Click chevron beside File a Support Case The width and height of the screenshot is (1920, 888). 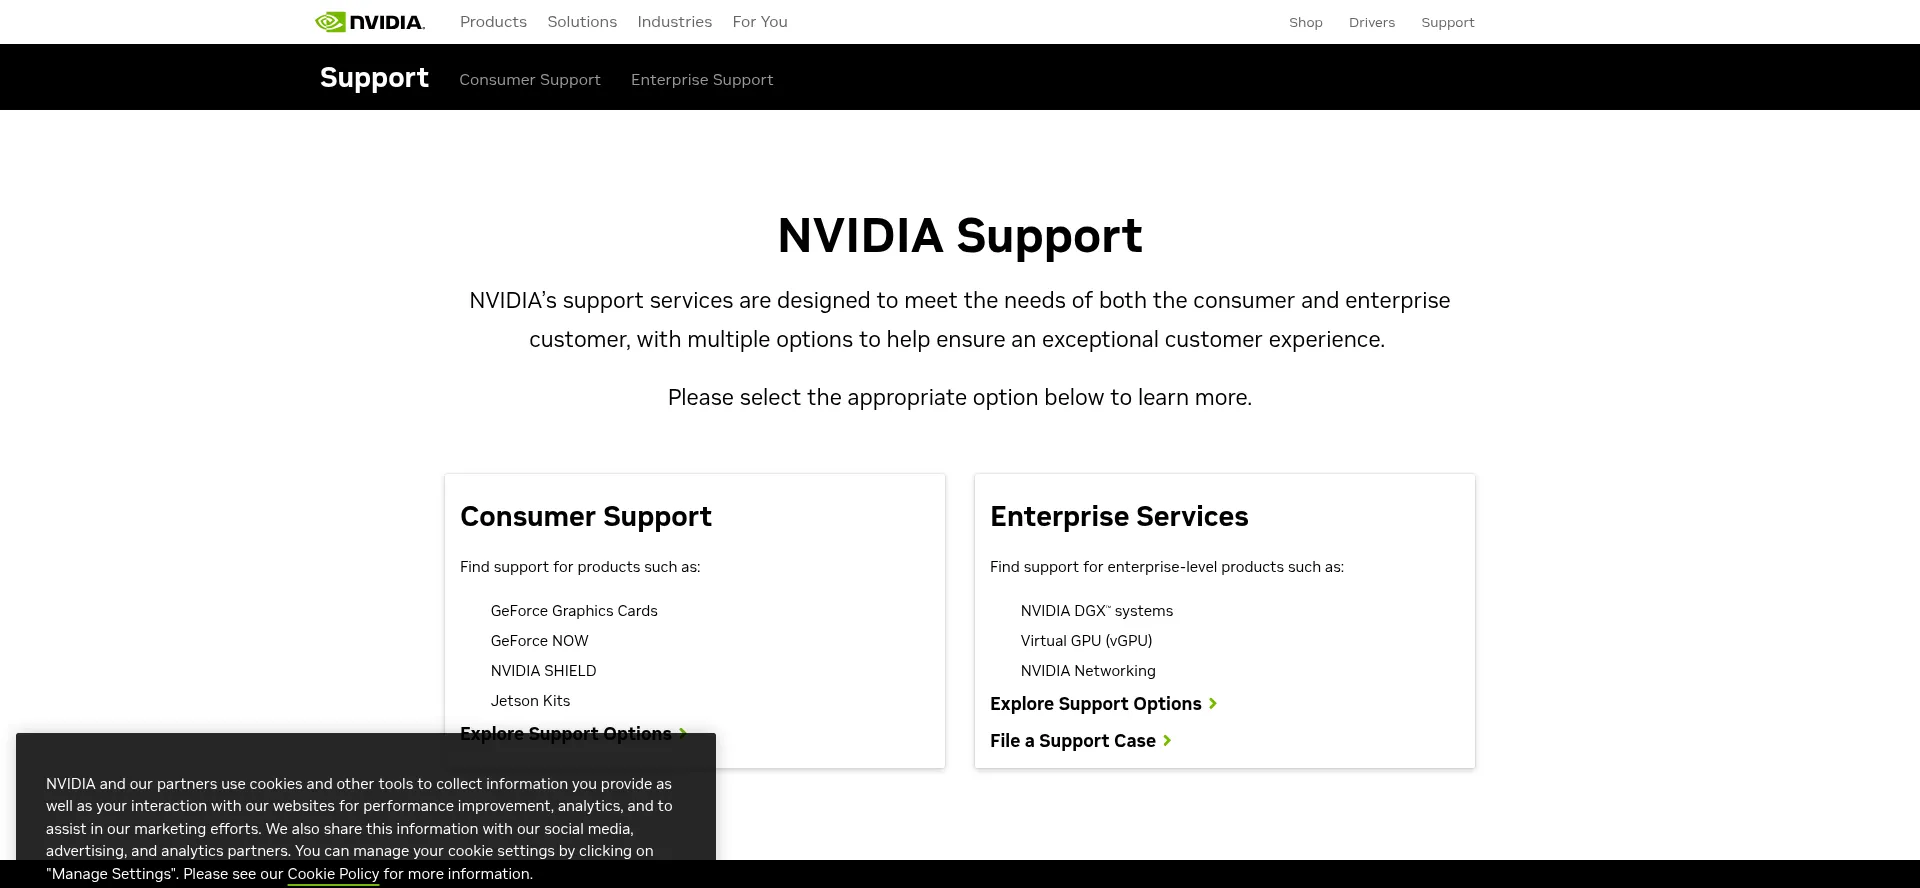tap(1167, 741)
